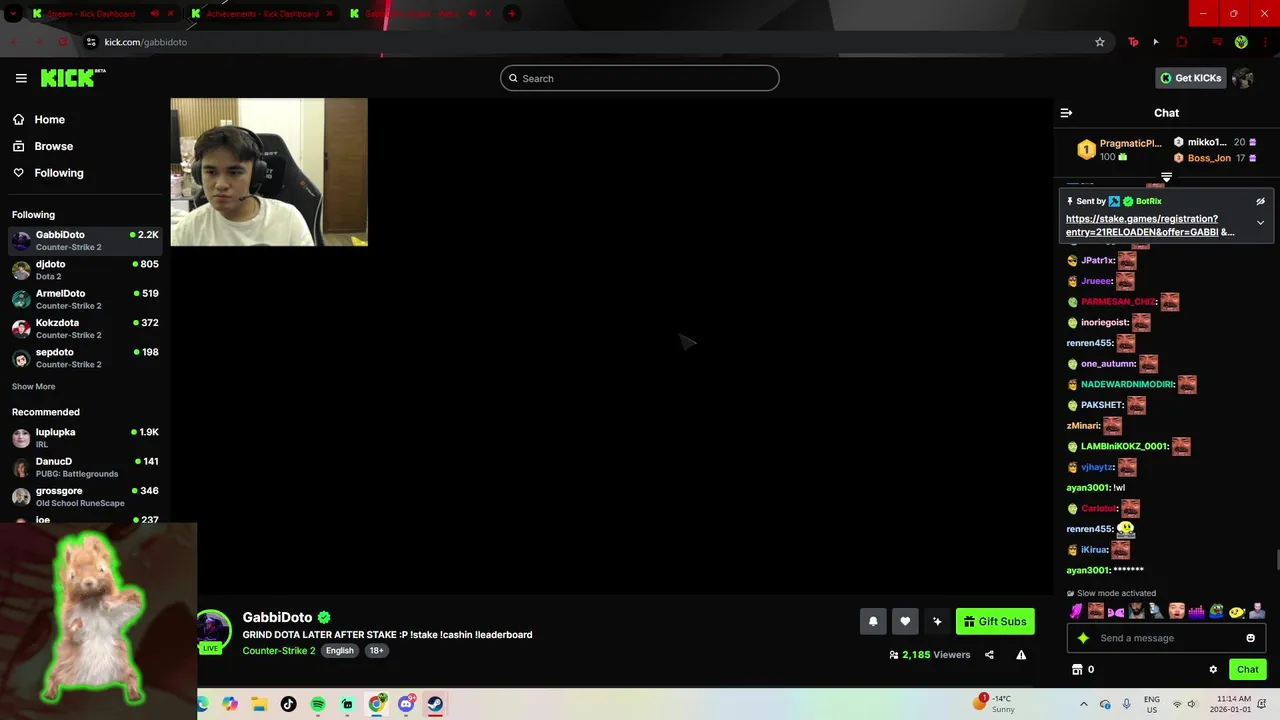This screenshot has height=720, width=1280.
Task: Click the green Chat send button
Action: pyautogui.click(x=1247, y=669)
